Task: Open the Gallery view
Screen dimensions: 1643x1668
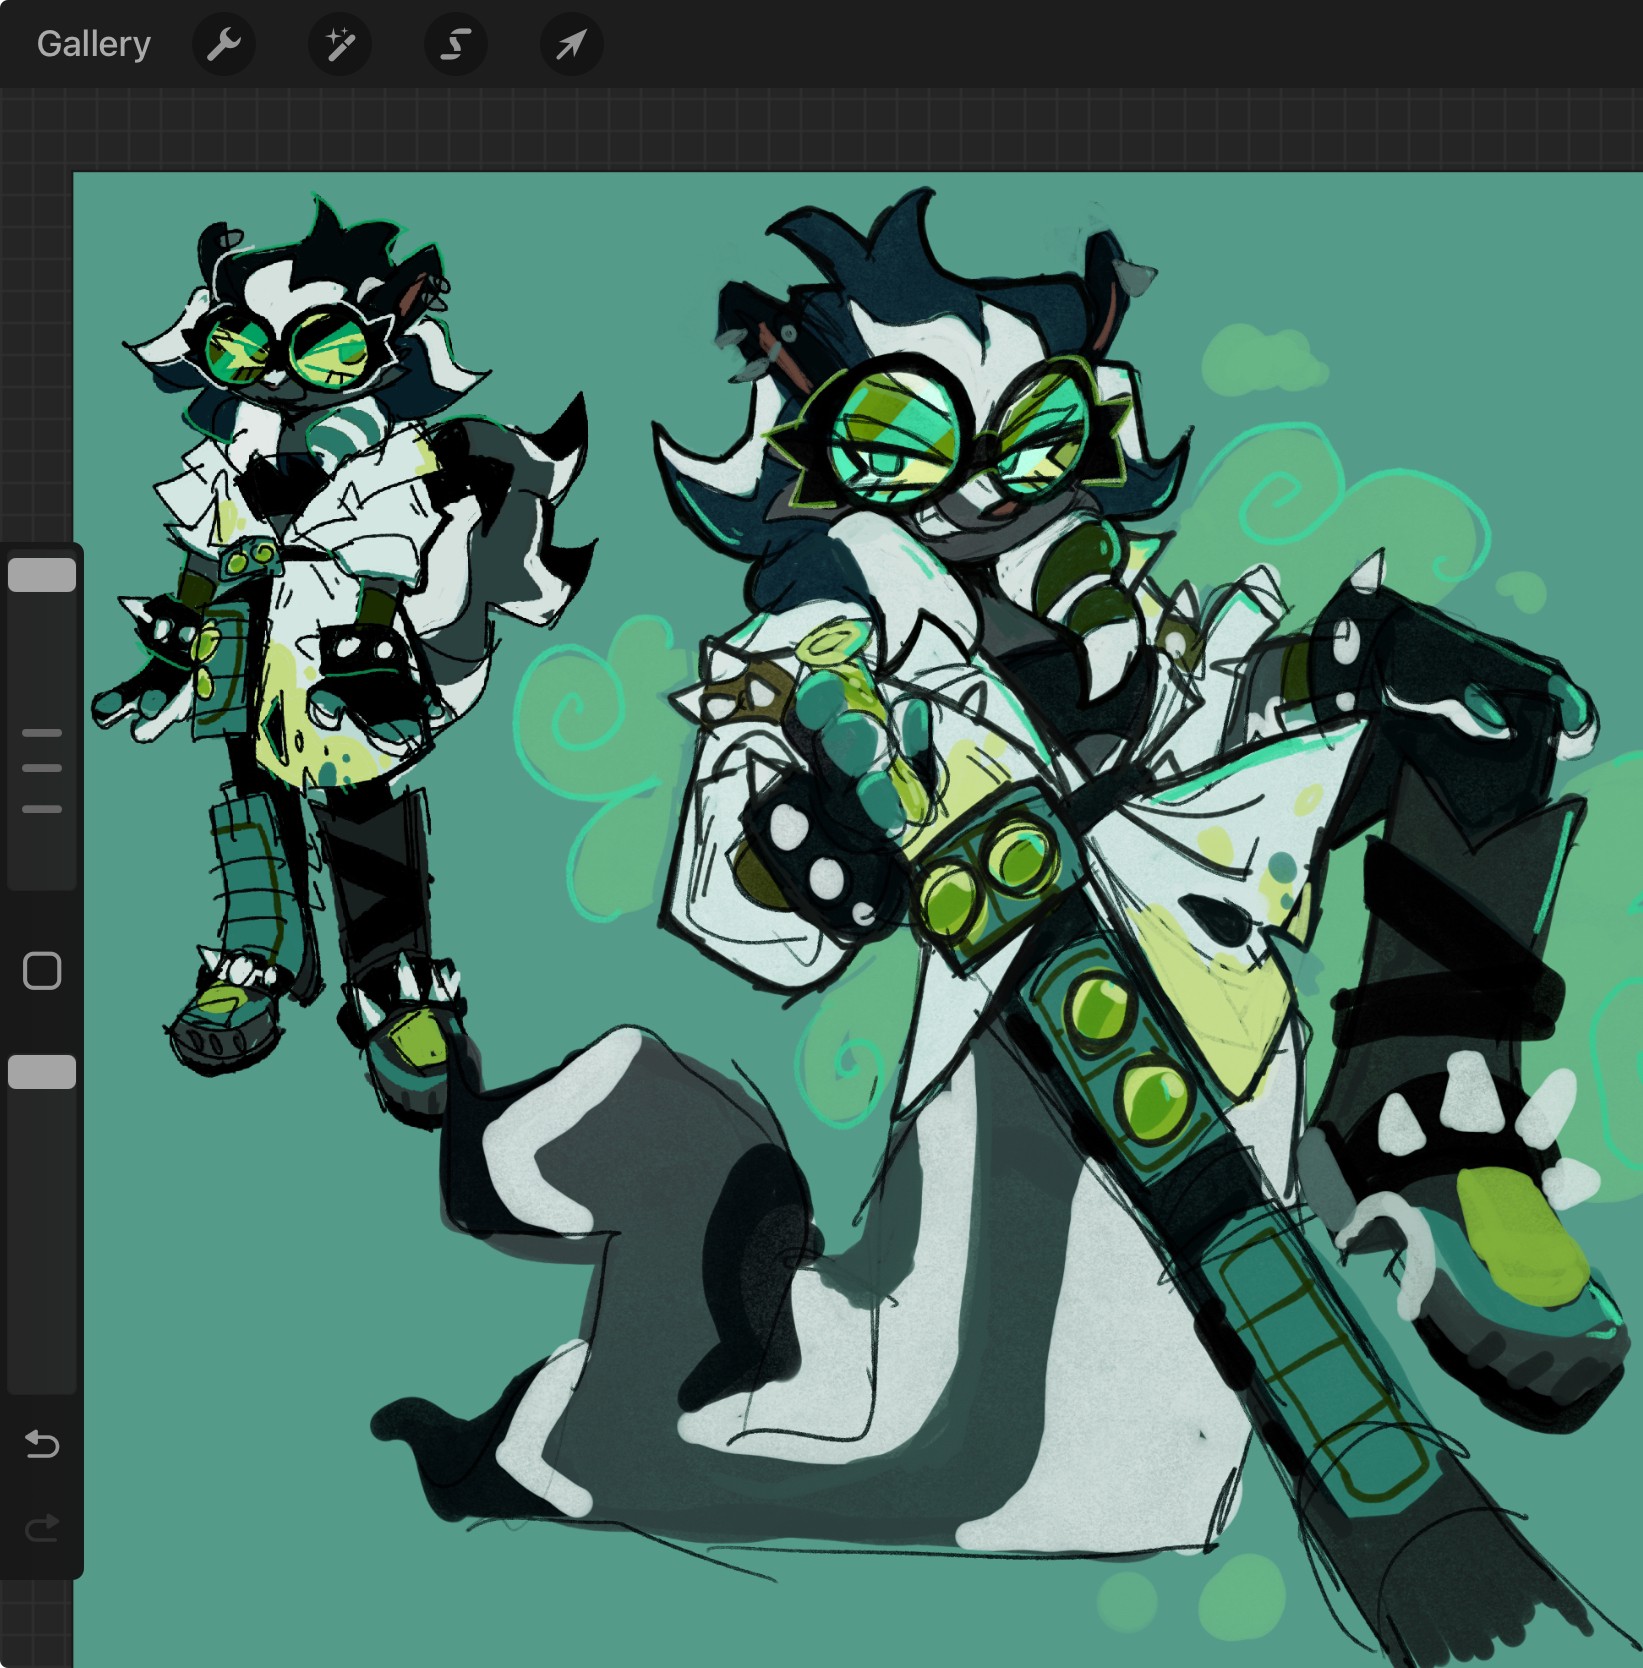Action: tap(93, 44)
